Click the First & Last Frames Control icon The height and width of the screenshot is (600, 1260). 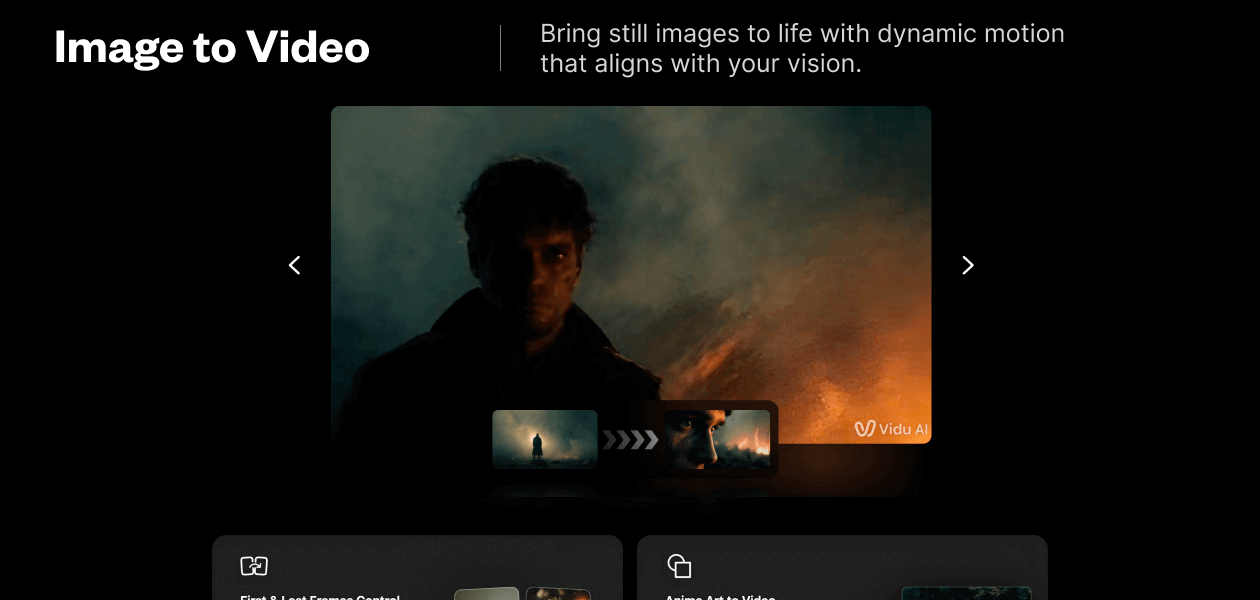[254, 566]
